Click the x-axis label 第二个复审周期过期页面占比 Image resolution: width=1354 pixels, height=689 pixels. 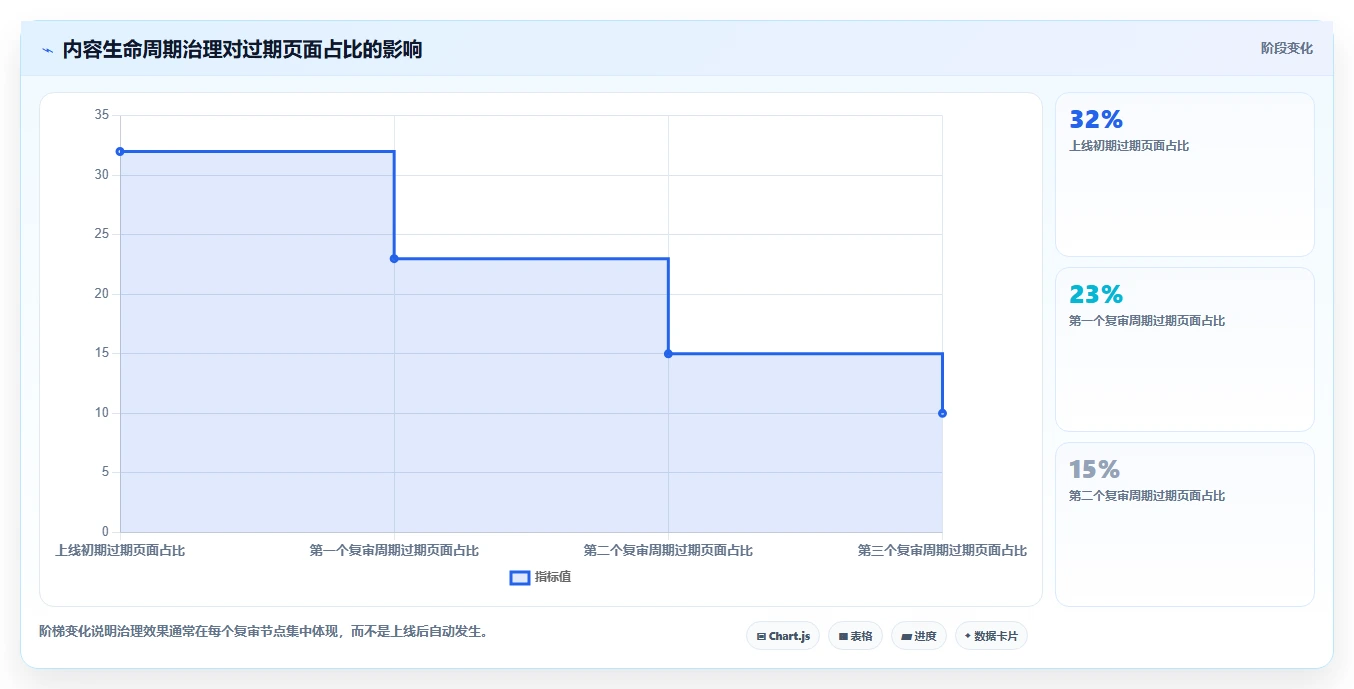tap(668, 550)
